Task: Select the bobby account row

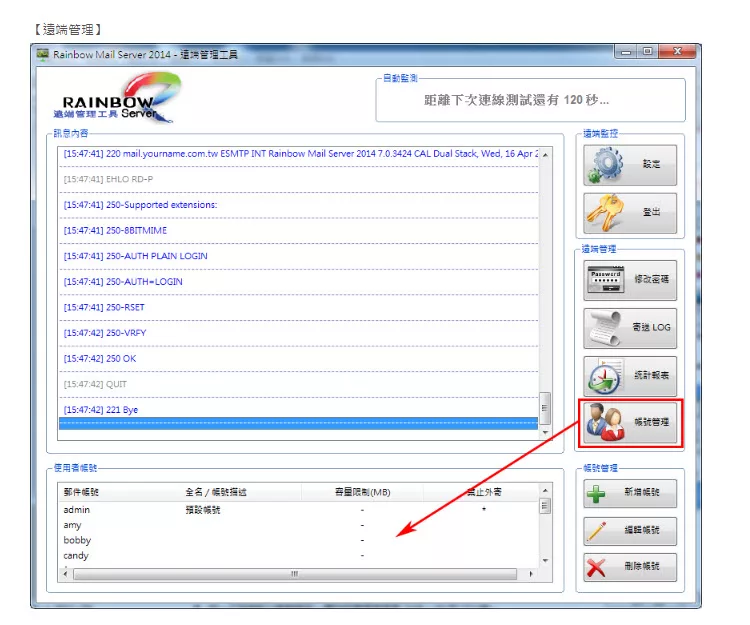Action: [77, 540]
